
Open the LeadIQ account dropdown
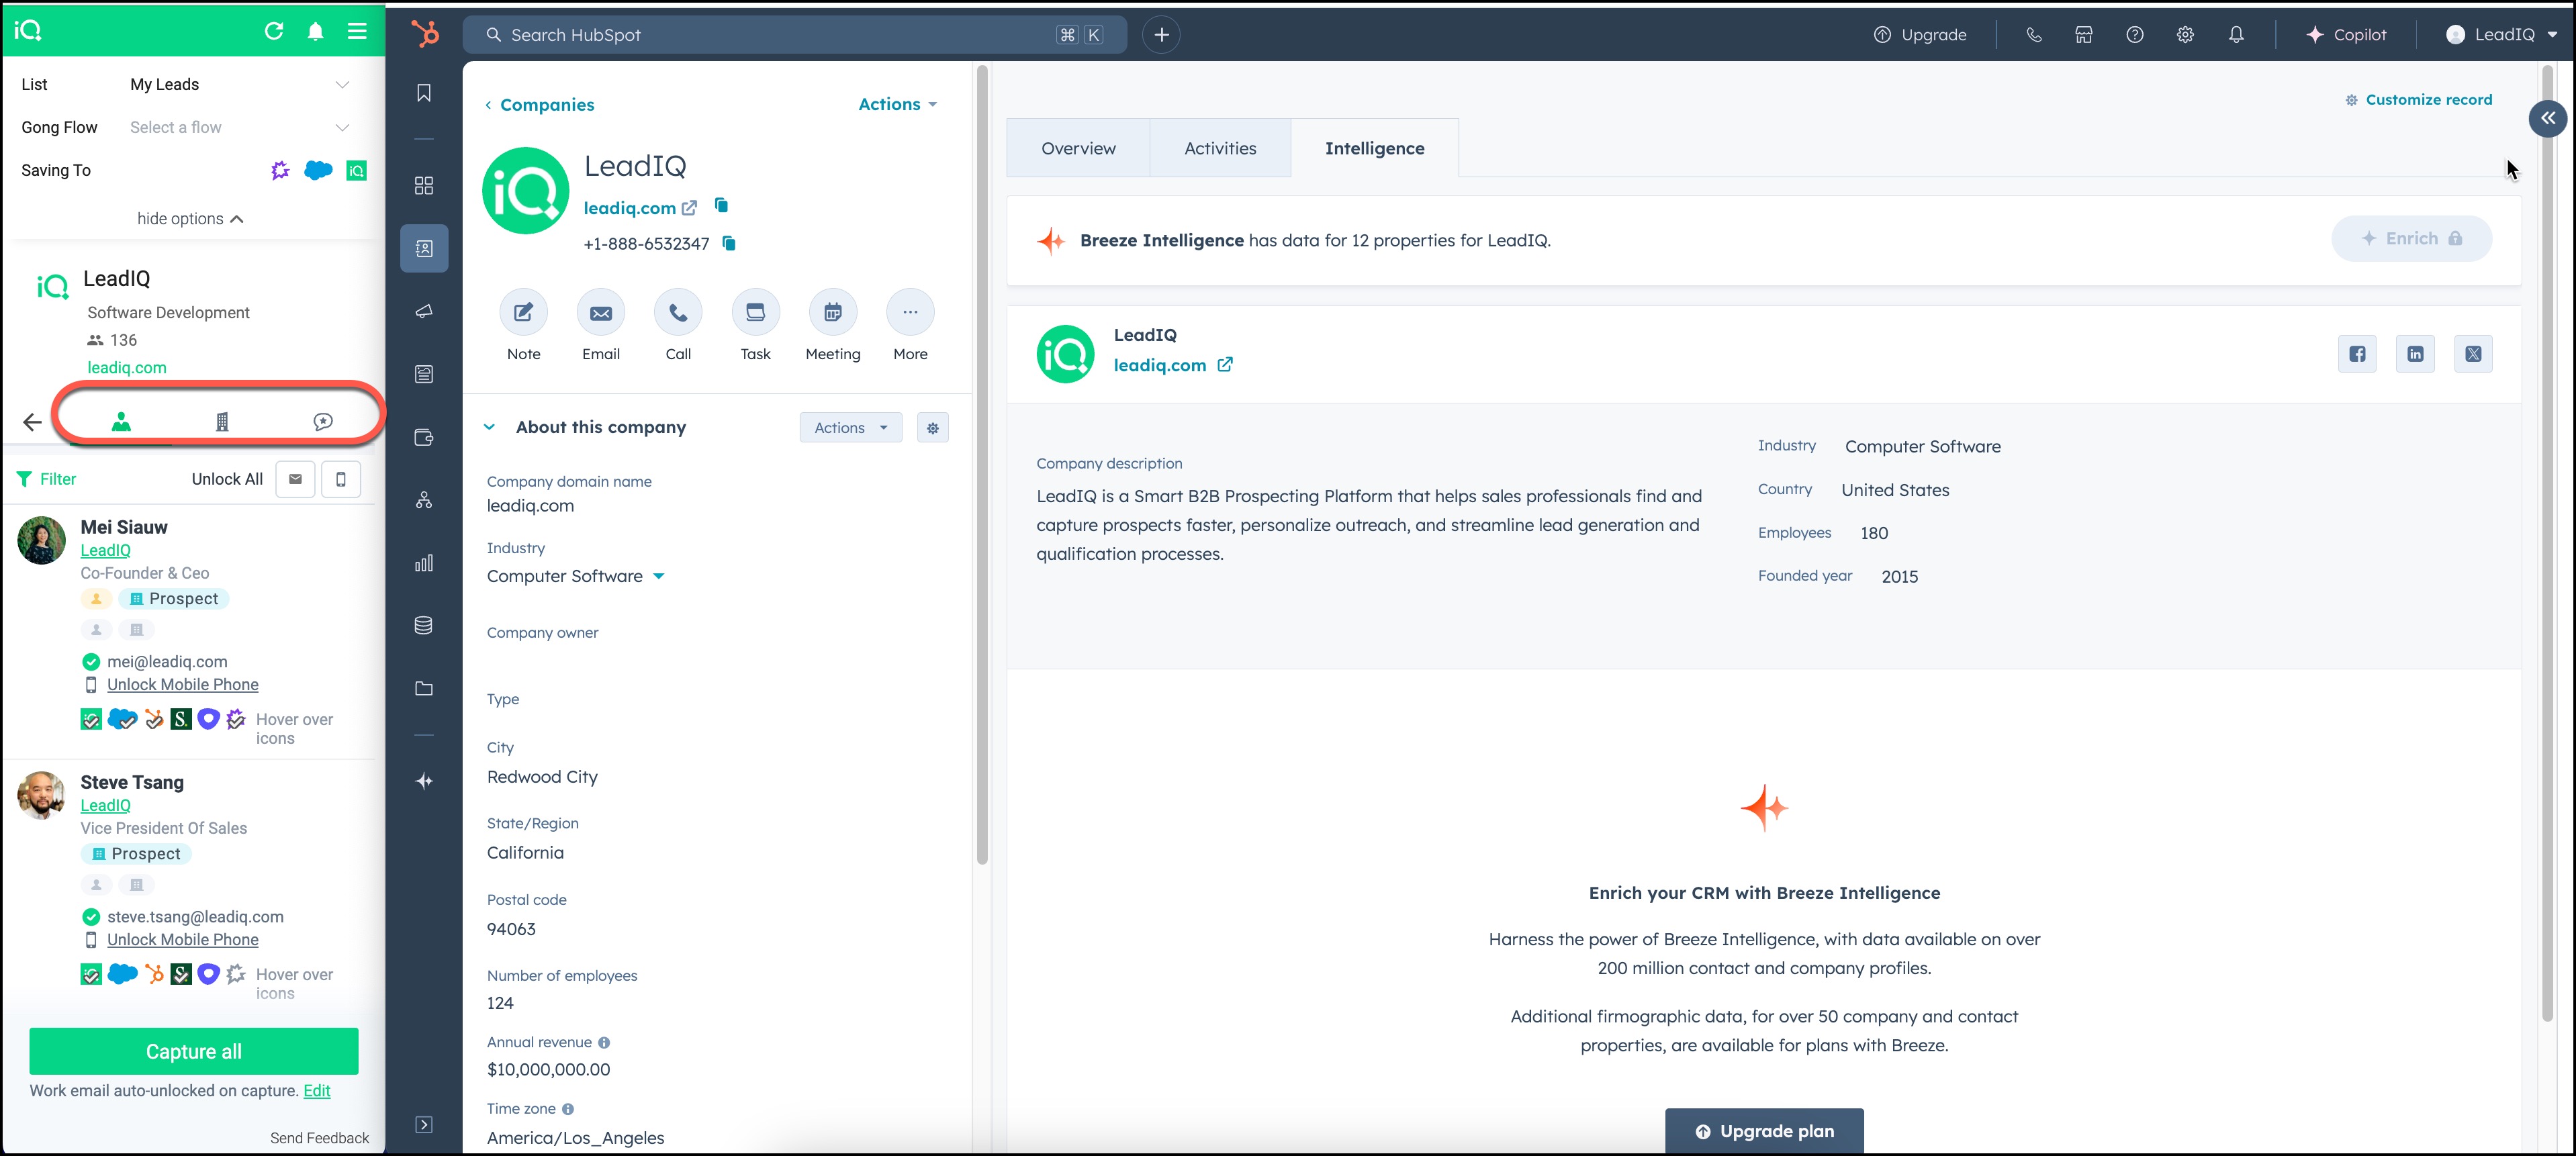click(2503, 35)
